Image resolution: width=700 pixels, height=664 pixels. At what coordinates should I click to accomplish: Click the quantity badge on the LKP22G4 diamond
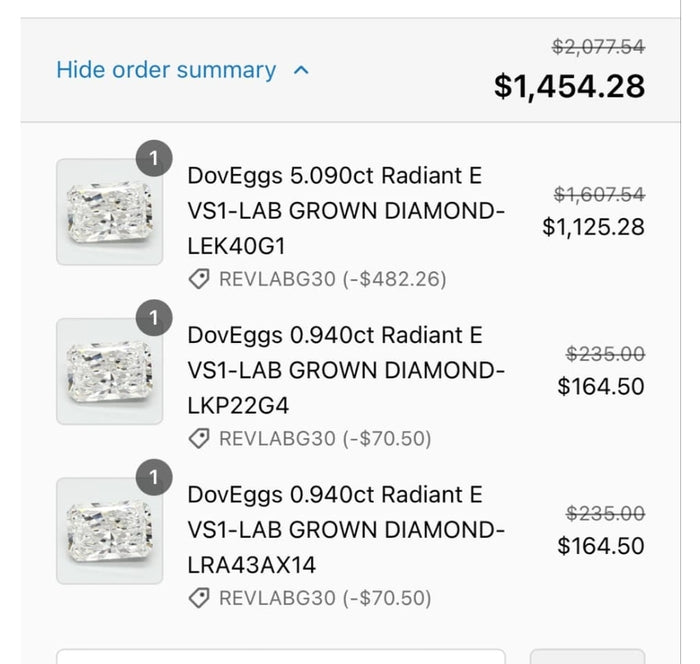154,319
